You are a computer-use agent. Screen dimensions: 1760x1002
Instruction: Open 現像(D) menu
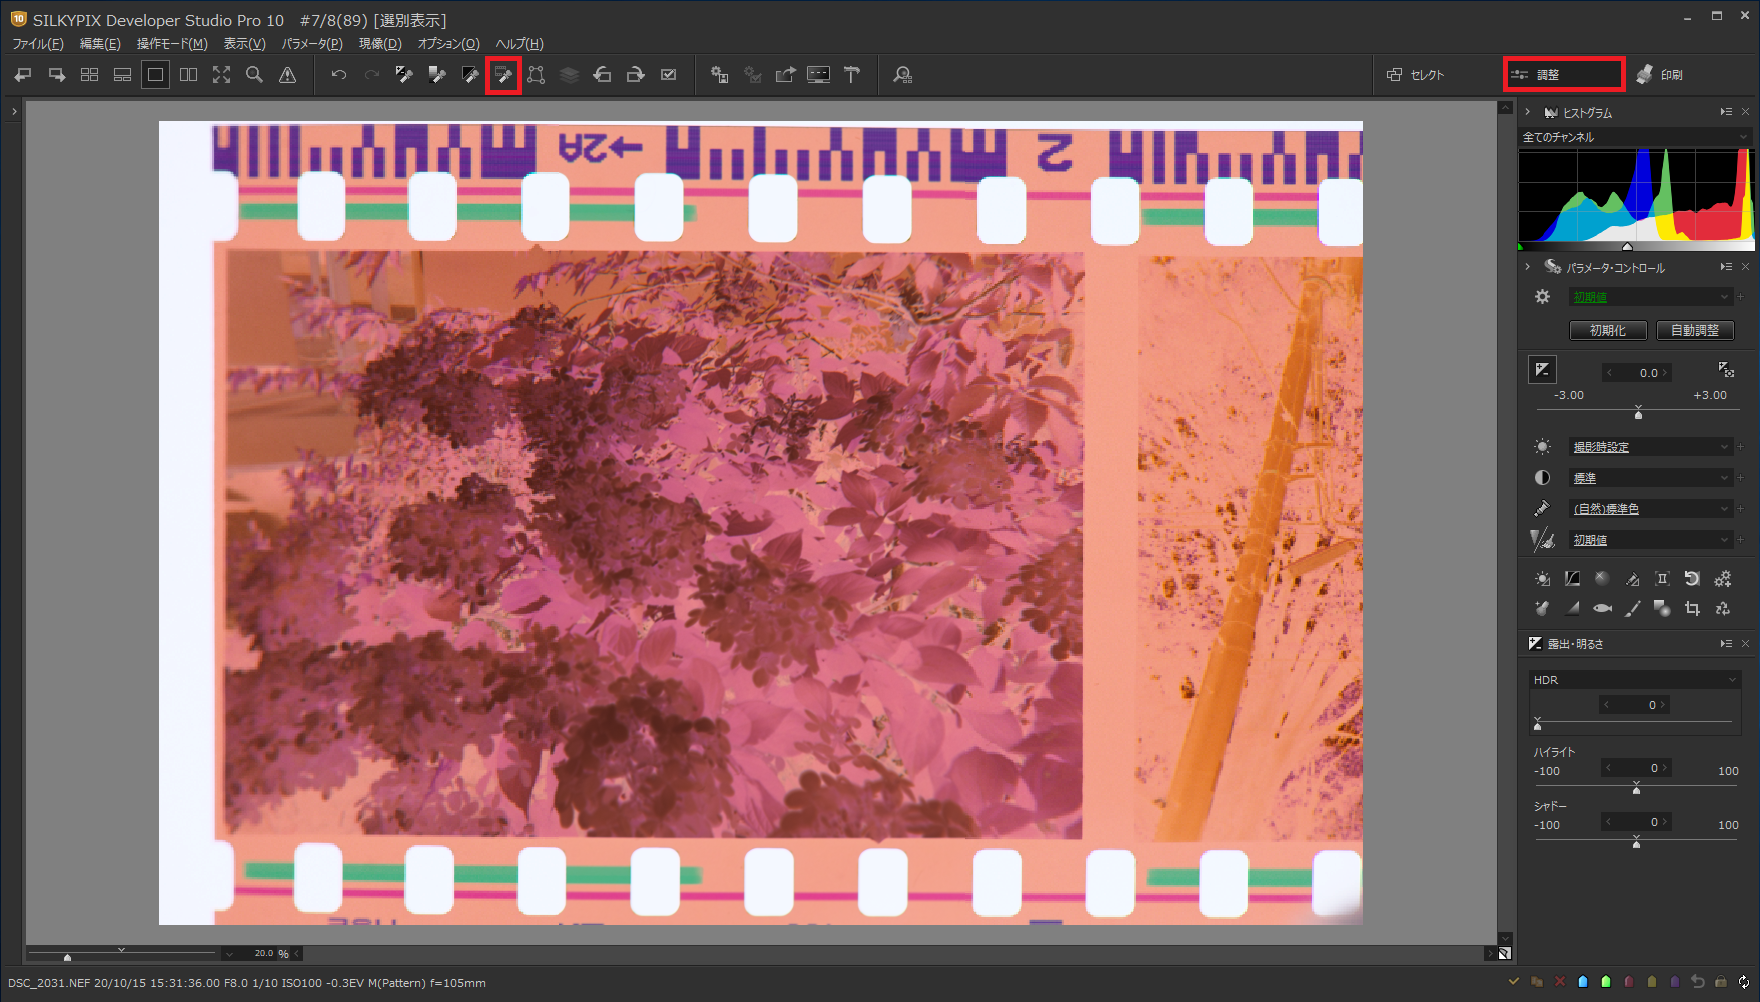tap(380, 44)
